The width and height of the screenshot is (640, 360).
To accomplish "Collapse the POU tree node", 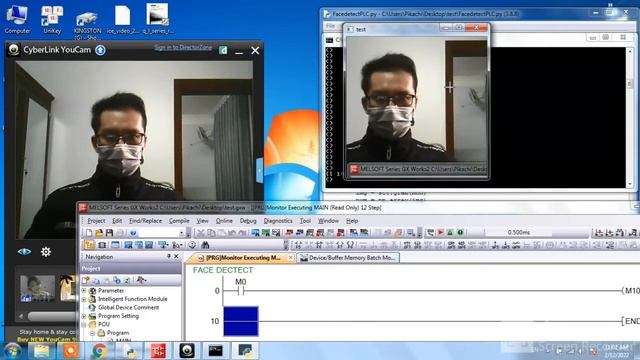I will tap(84, 325).
